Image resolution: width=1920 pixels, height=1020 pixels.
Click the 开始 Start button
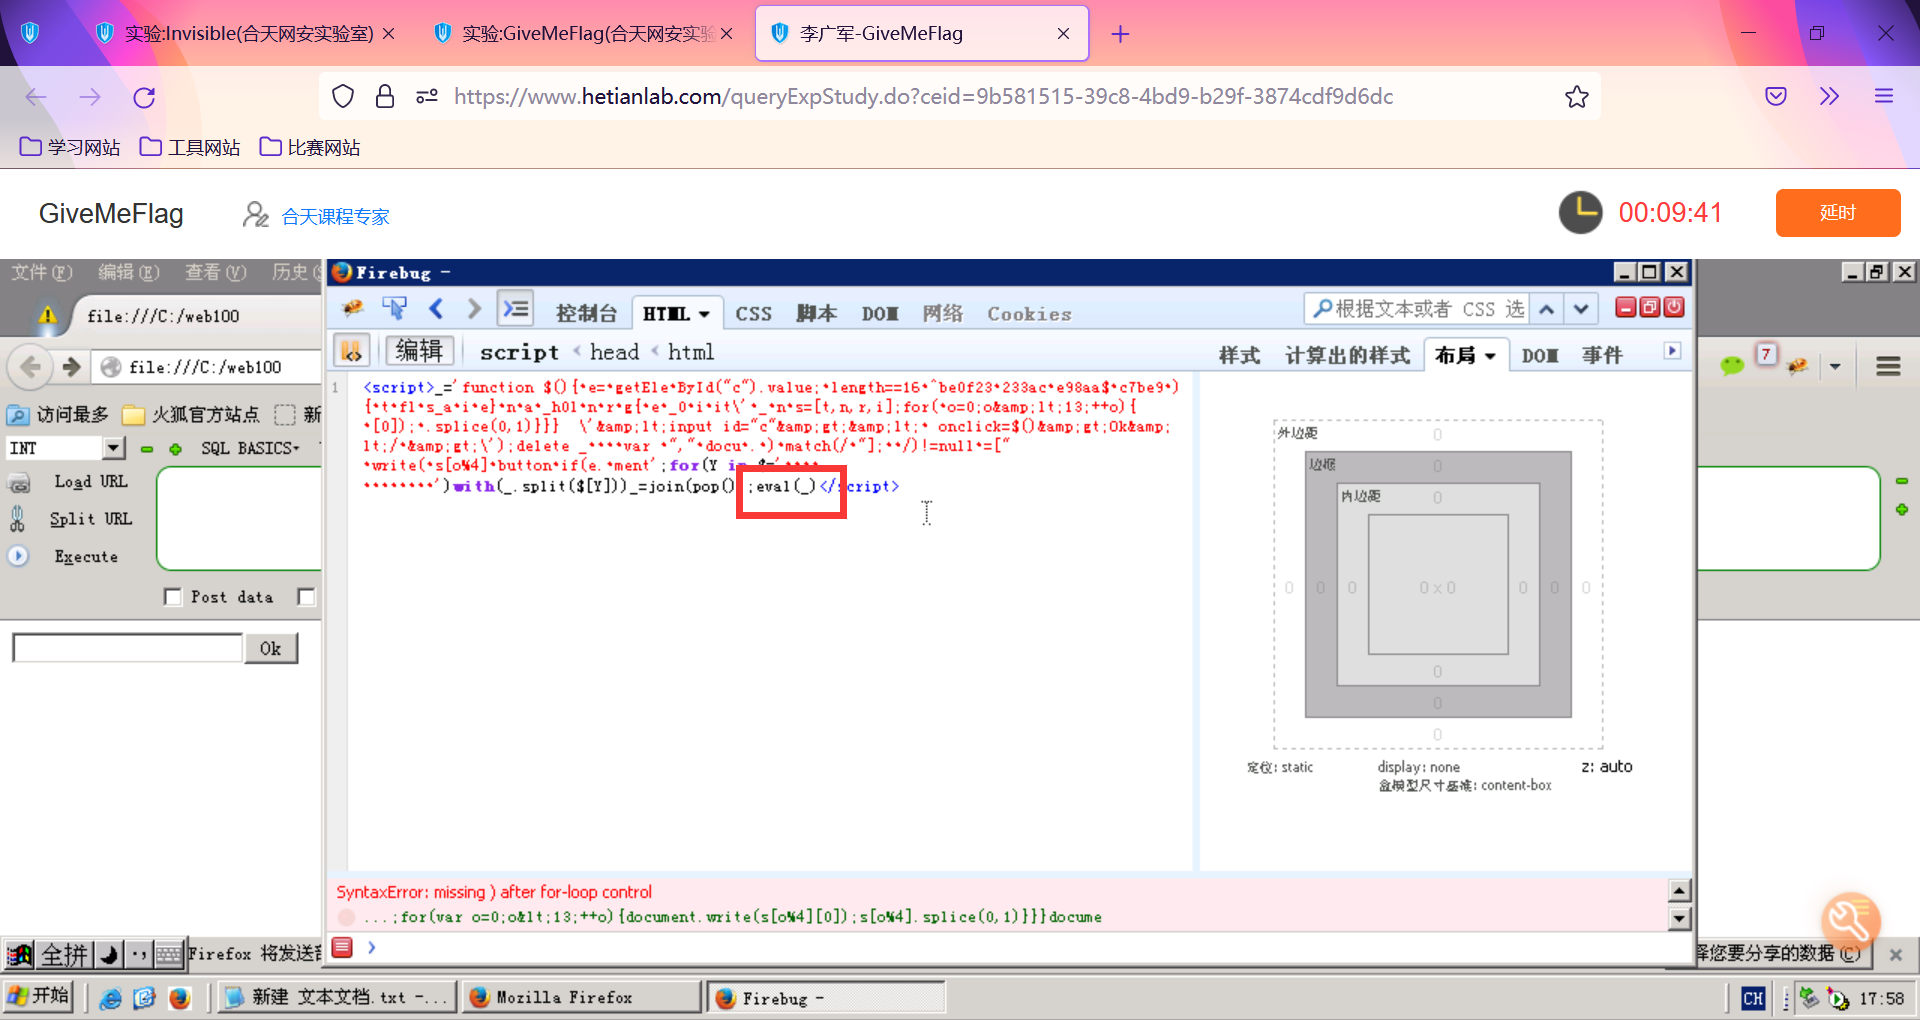tap(38, 997)
